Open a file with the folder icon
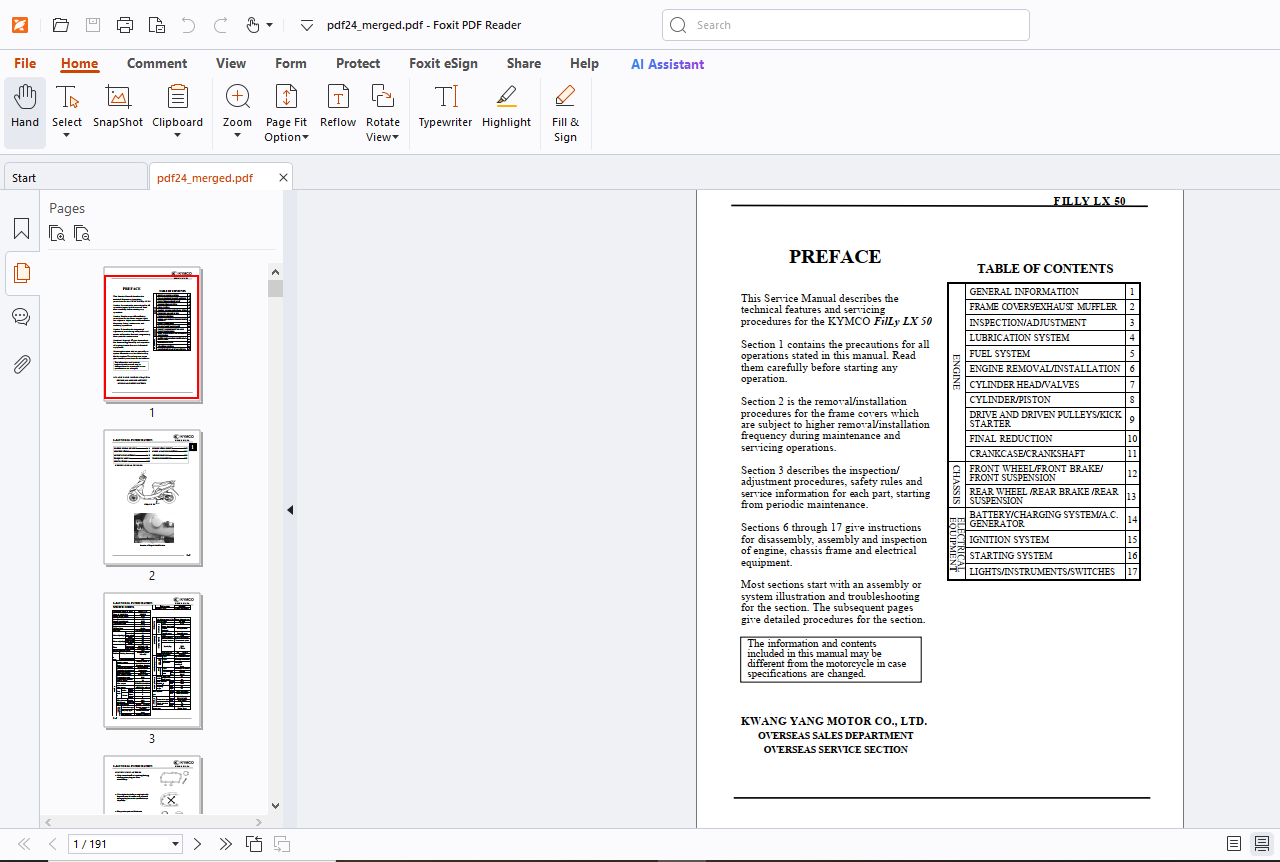Image resolution: width=1280 pixels, height=862 pixels. pos(61,25)
